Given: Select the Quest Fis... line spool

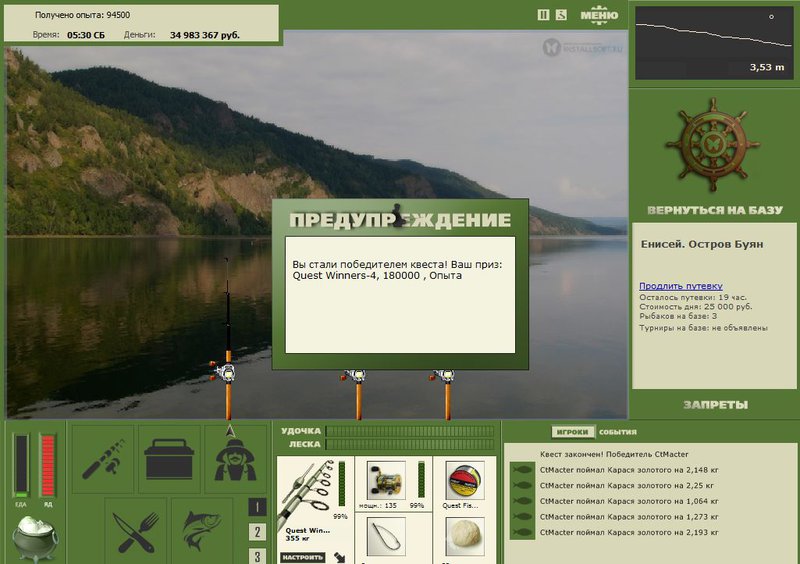Looking at the screenshot, I should pyautogui.click(x=464, y=480).
